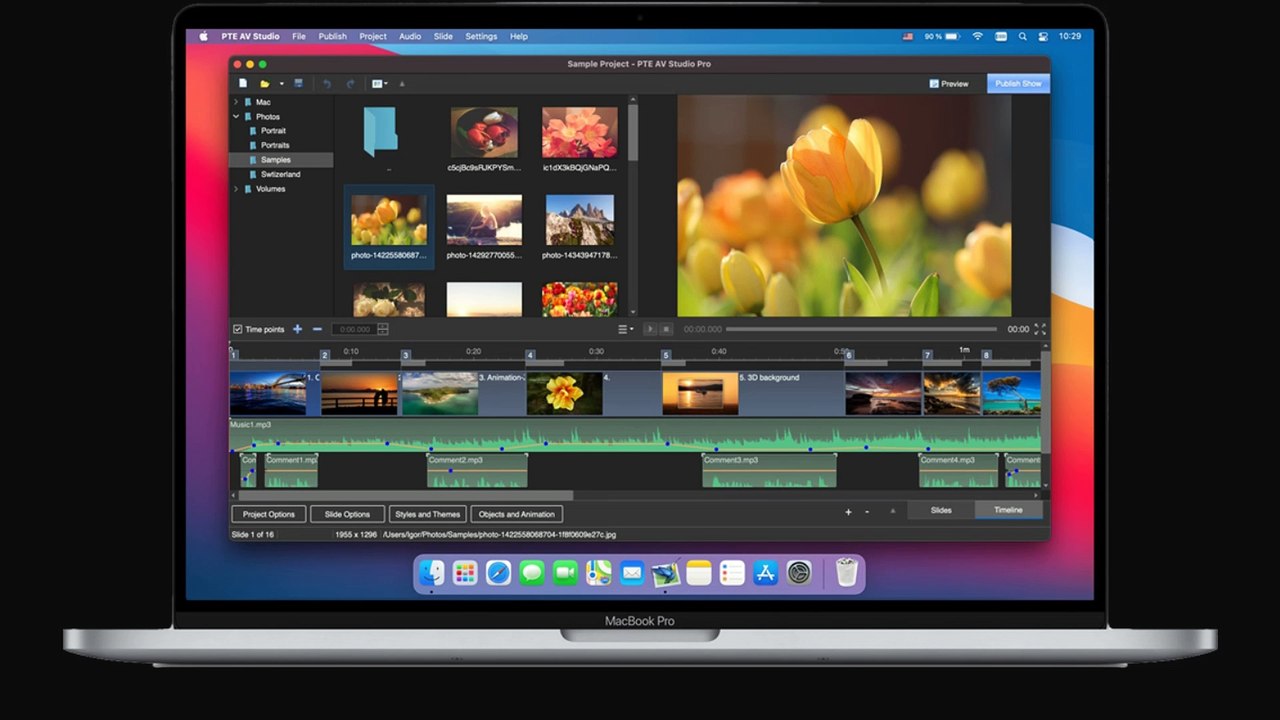Image resolution: width=1280 pixels, height=720 pixels.
Task: Click the file list vertical scrollbar
Action: tap(632, 130)
